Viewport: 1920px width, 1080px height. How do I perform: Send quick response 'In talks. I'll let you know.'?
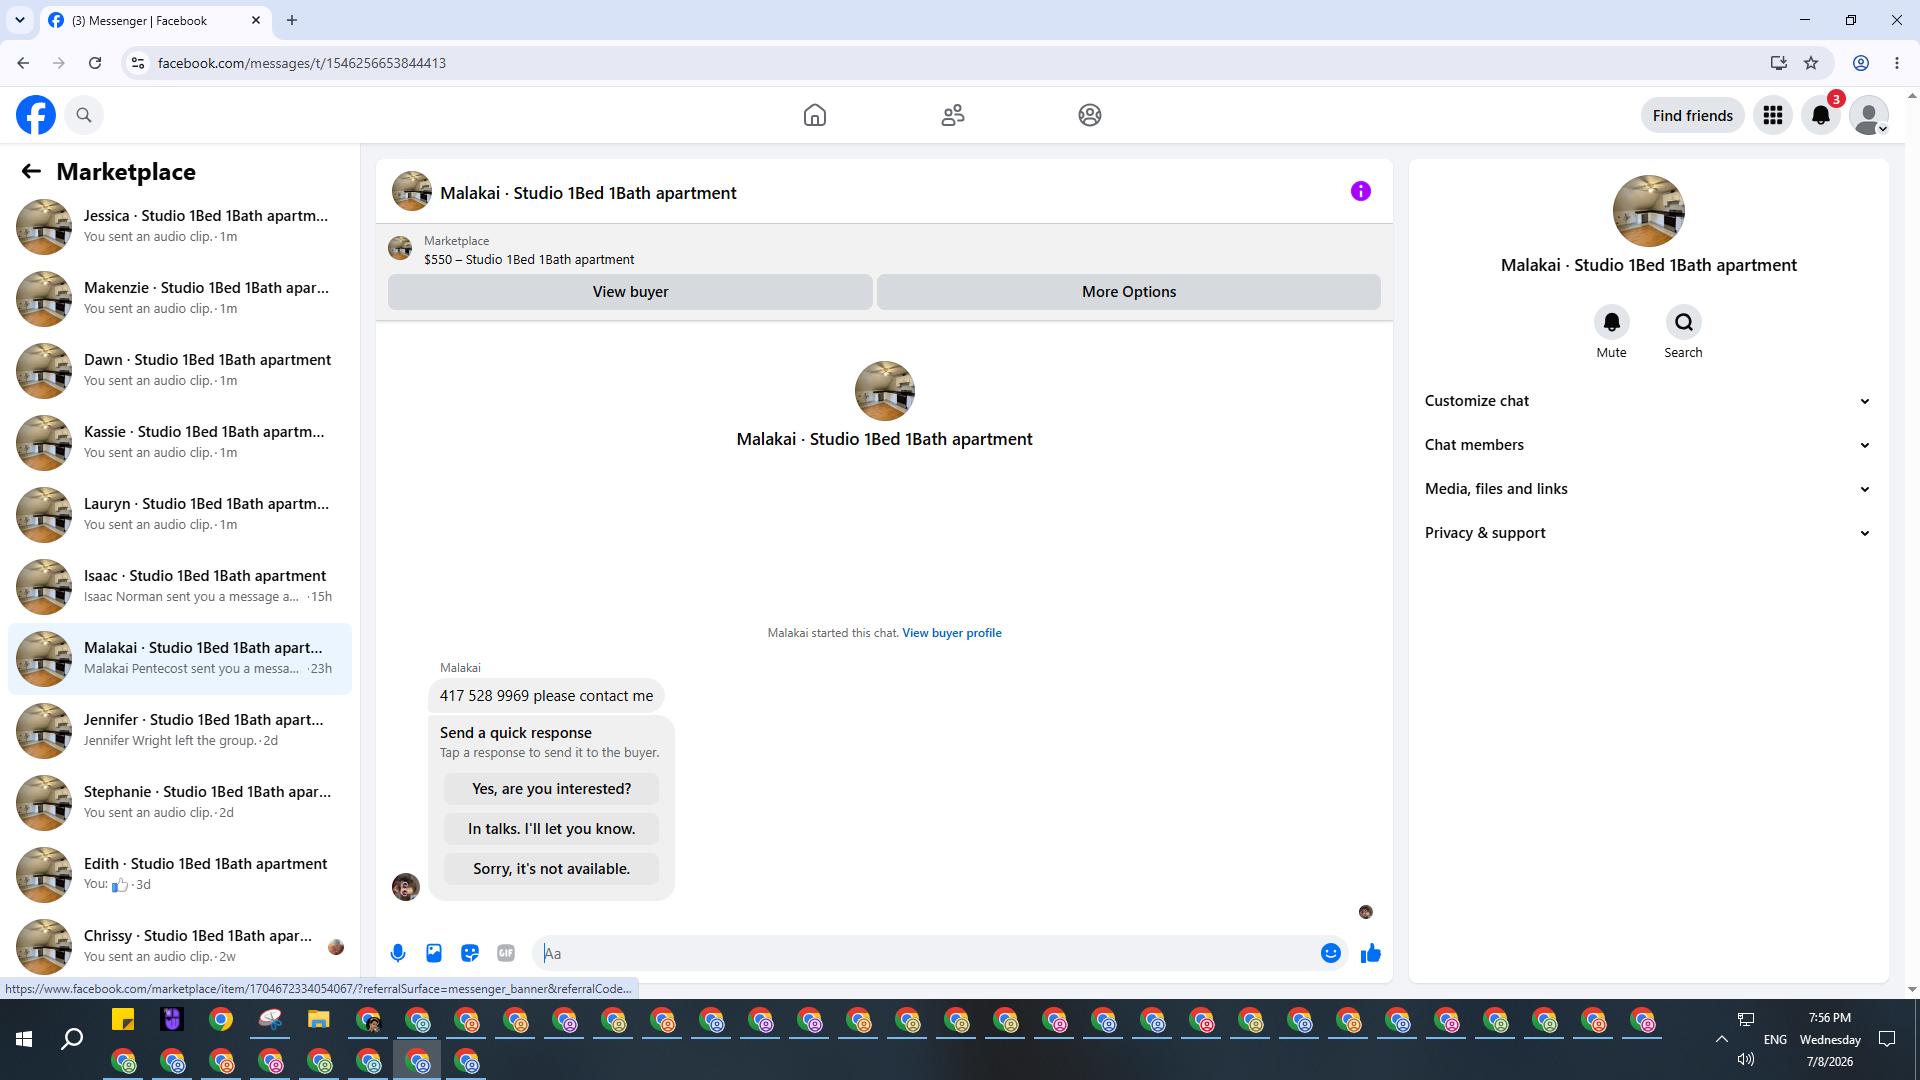552,829
